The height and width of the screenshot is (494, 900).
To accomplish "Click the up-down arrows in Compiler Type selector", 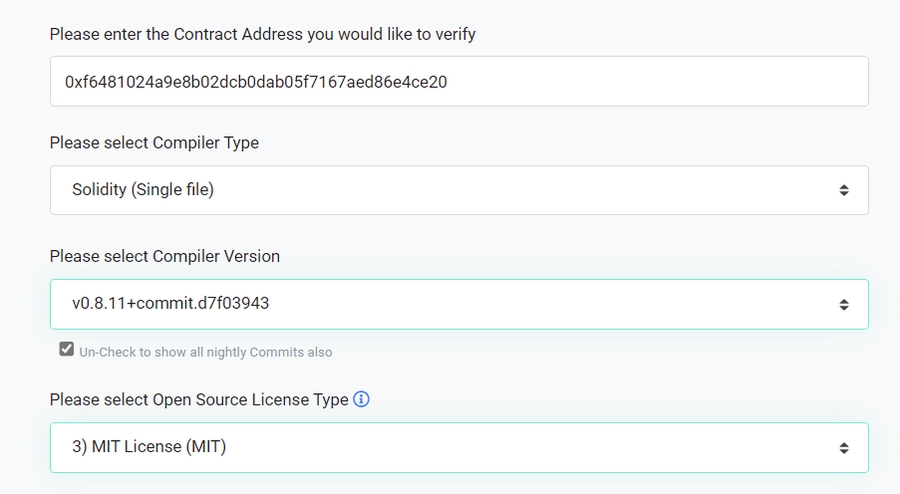I will pos(844,190).
